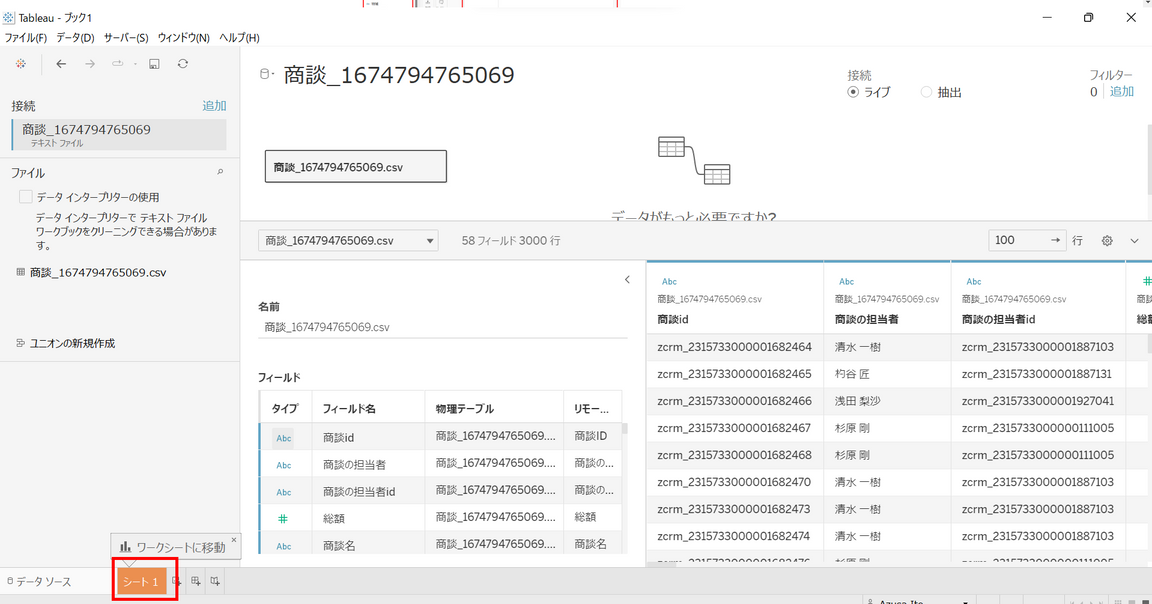Click 追加 link next to 接続
Image resolution: width=1152 pixels, height=604 pixels.
215,106
